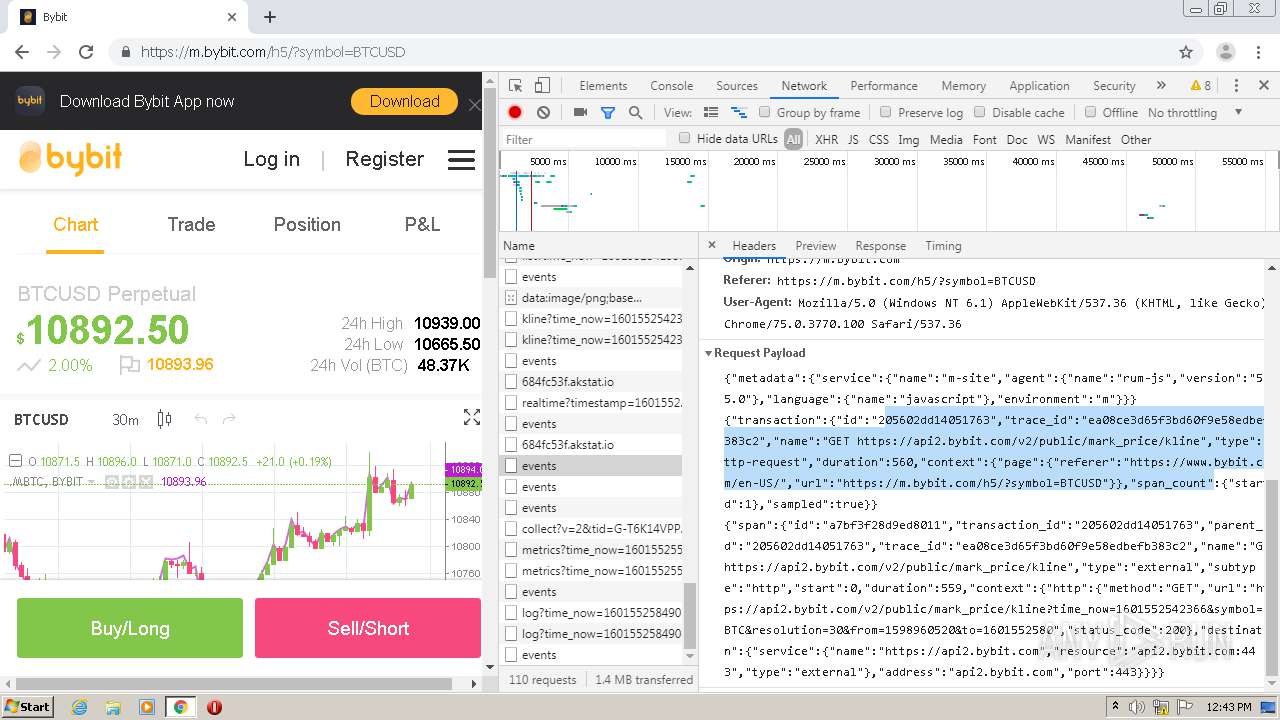
Task: Enable Group by frame checkbox
Action: pyautogui.click(x=765, y=112)
